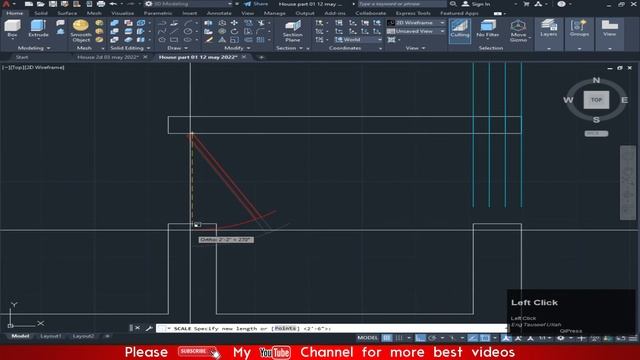640x360 pixels.
Task: Expand the Draw panel
Action: (177, 48)
